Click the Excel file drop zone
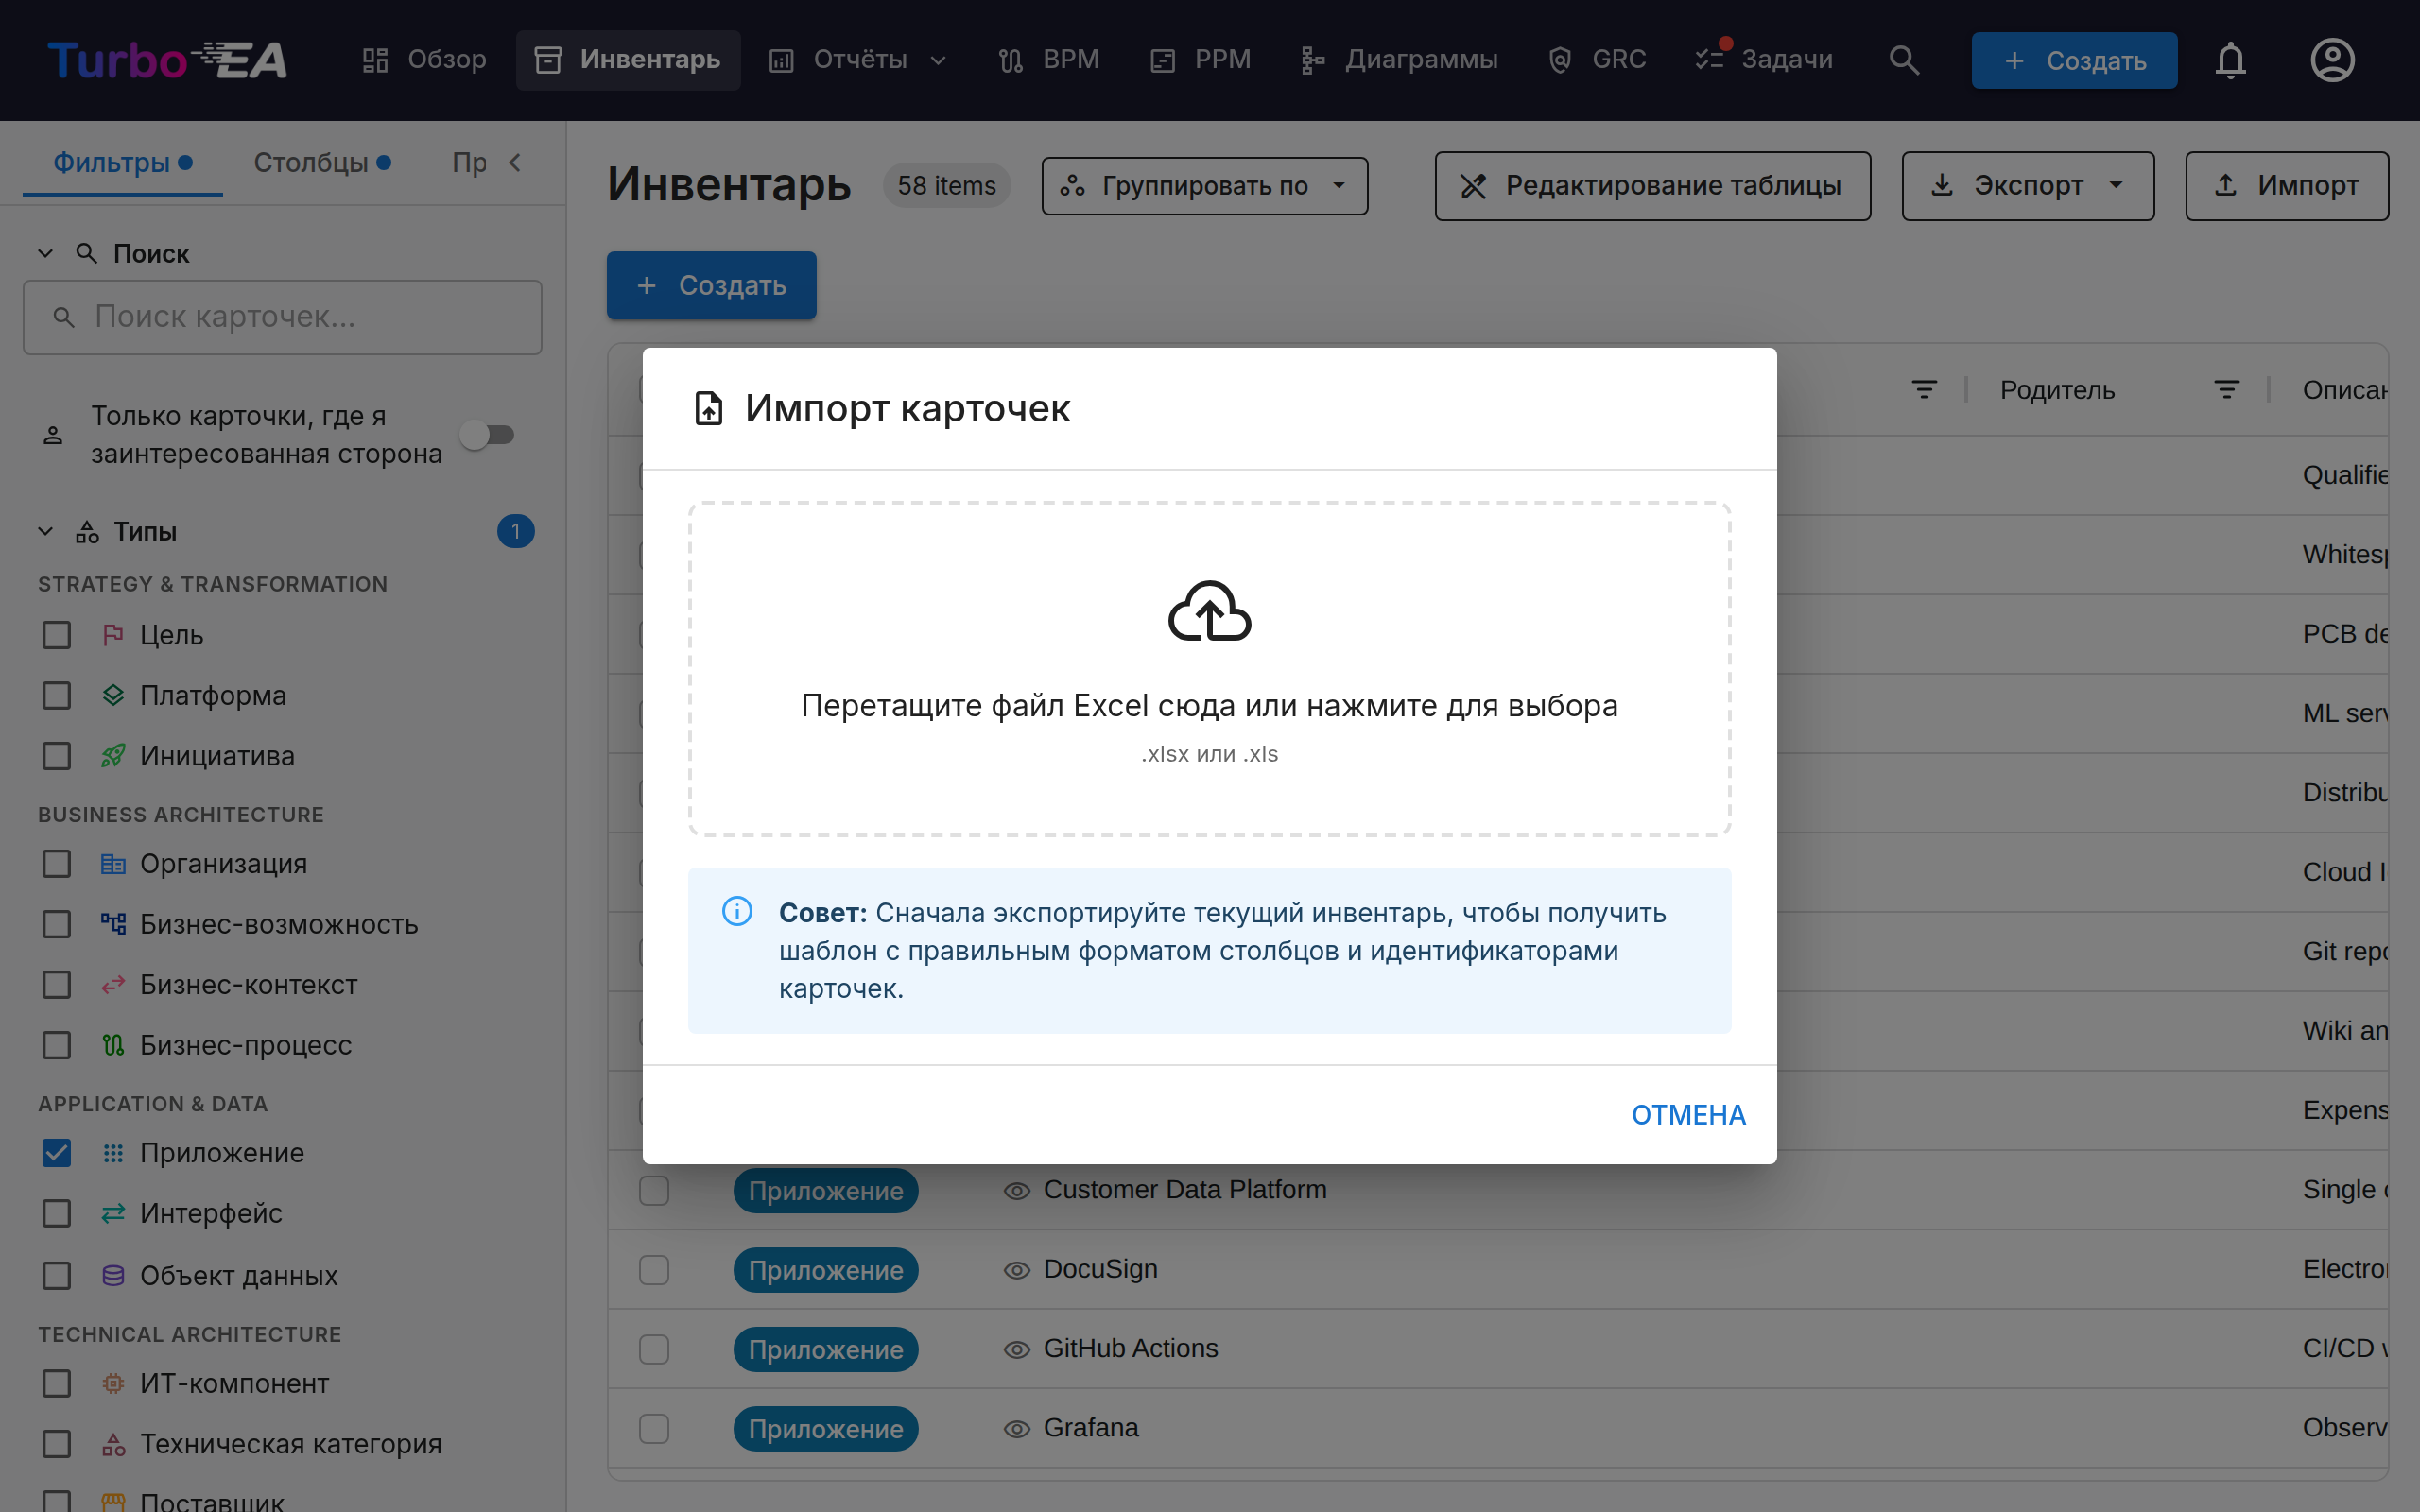 pyautogui.click(x=1209, y=669)
